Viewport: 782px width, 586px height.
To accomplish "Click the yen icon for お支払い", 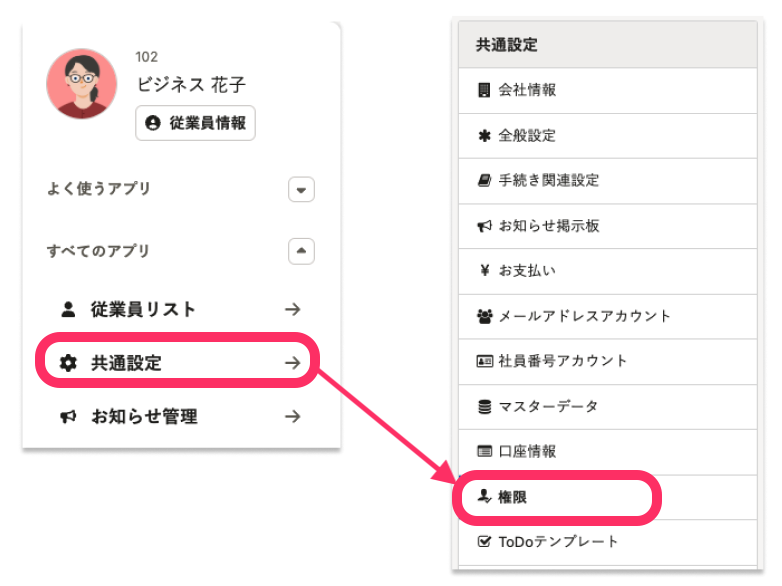I will [484, 271].
